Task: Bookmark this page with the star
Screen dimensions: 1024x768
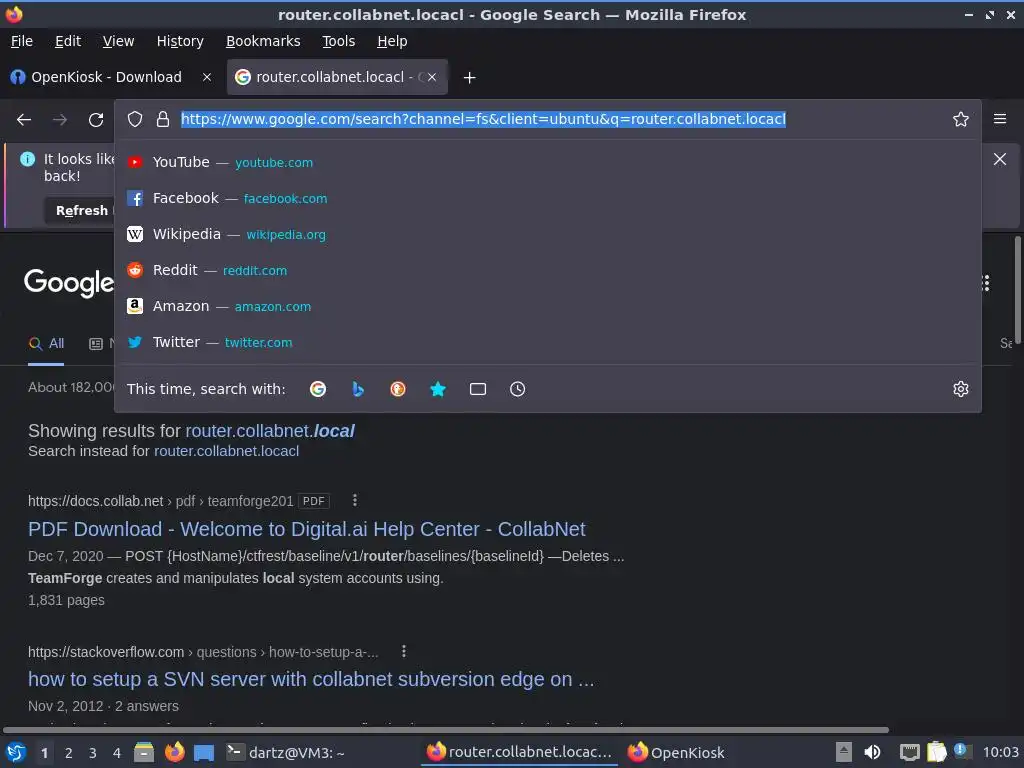Action: click(961, 119)
